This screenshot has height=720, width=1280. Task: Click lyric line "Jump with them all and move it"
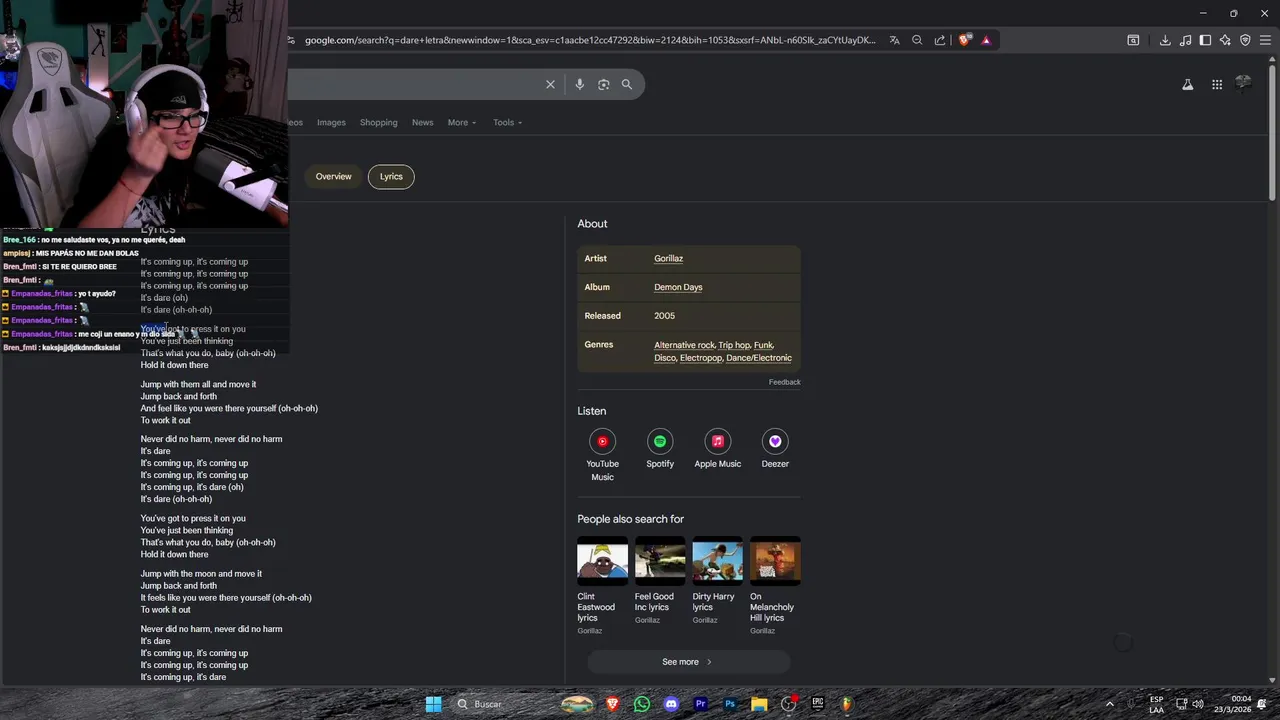(198, 385)
